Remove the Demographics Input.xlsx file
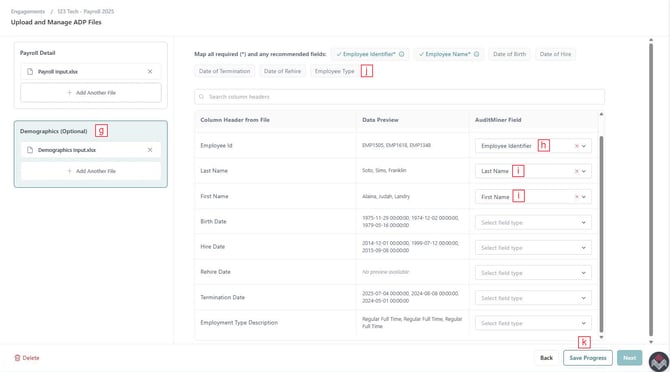Viewport: 670px width, 372px height. click(150, 150)
